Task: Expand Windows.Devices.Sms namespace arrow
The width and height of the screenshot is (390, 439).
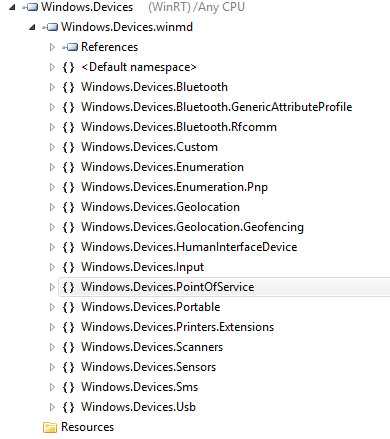Action: pyautogui.click(x=52, y=387)
